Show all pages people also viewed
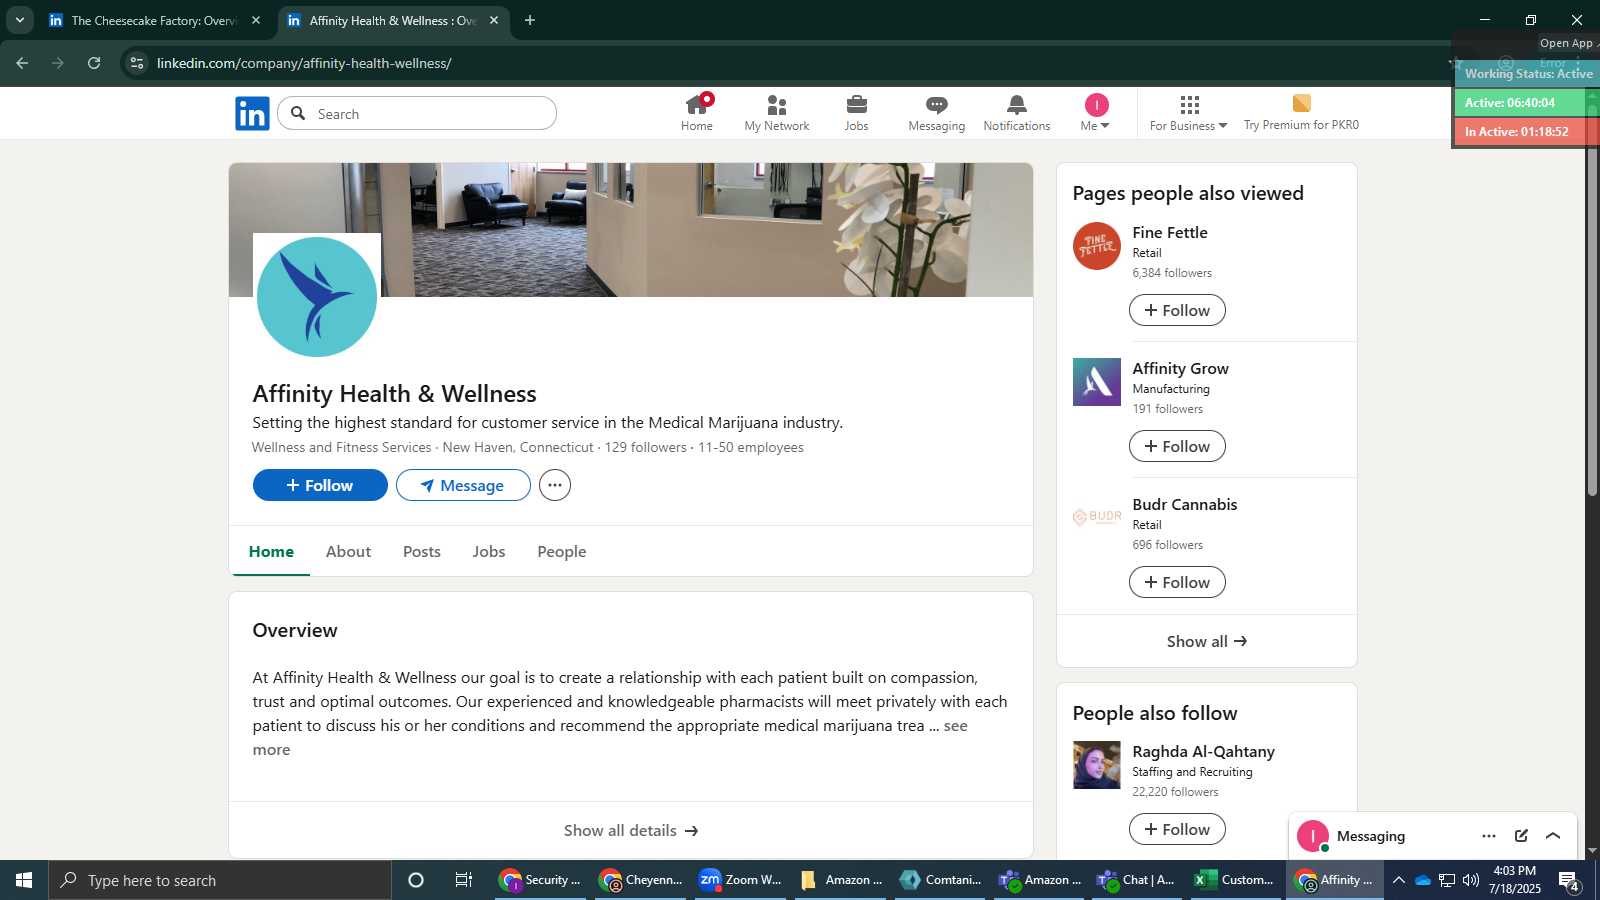The width and height of the screenshot is (1600, 900). [1207, 641]
